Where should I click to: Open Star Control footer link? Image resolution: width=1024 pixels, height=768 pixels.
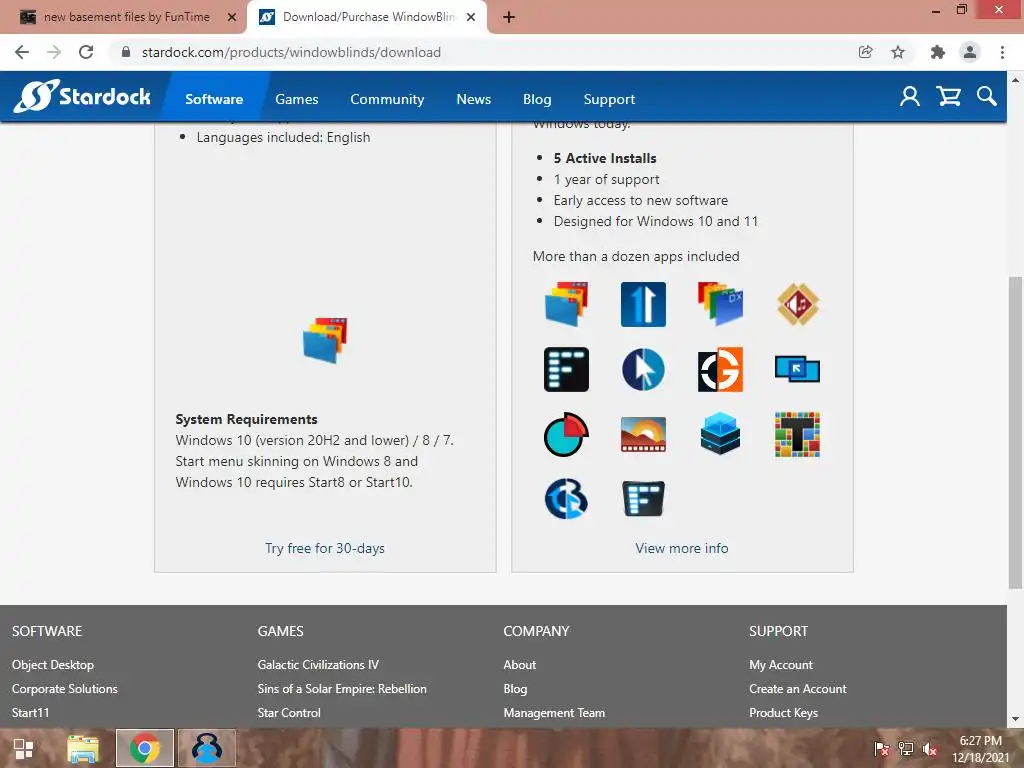(x=289, y=713)
